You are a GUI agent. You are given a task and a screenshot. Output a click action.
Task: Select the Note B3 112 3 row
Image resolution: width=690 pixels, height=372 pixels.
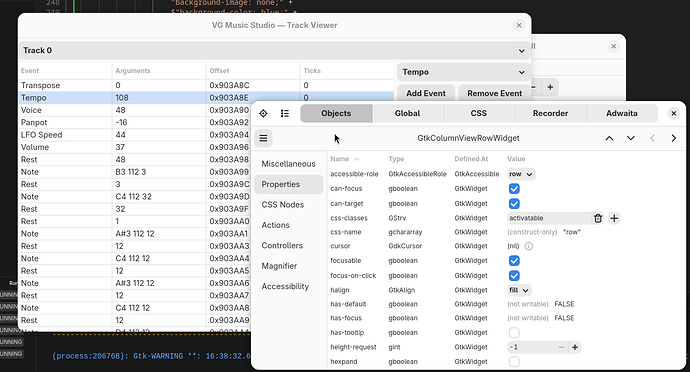tap(135, 172)
